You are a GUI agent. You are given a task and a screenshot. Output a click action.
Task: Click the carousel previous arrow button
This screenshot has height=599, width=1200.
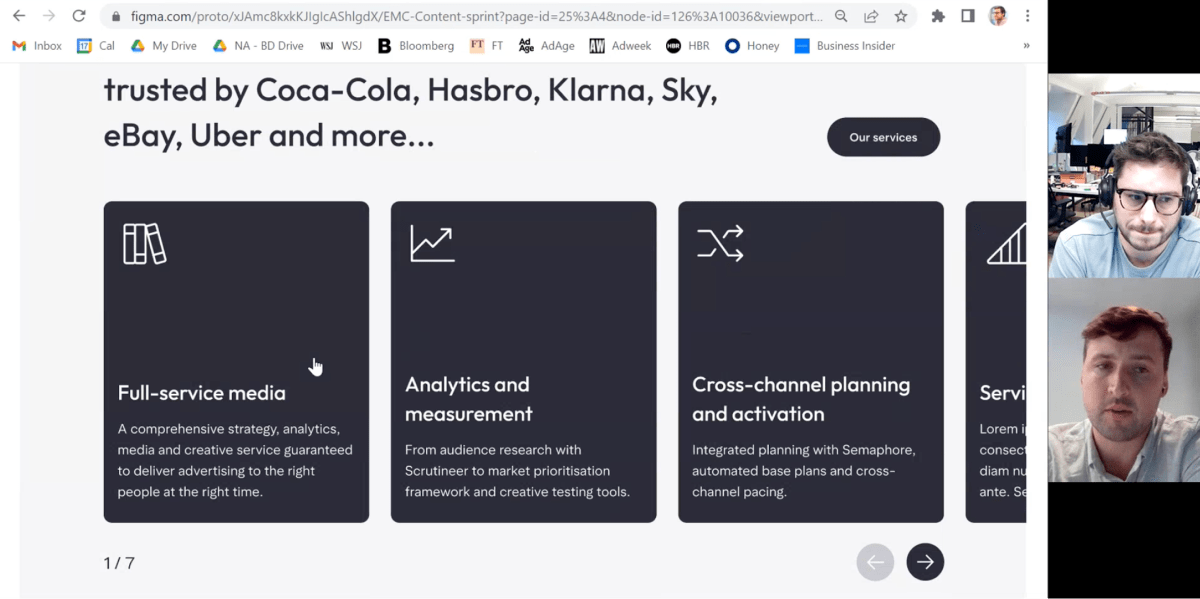tap(875, 562)
